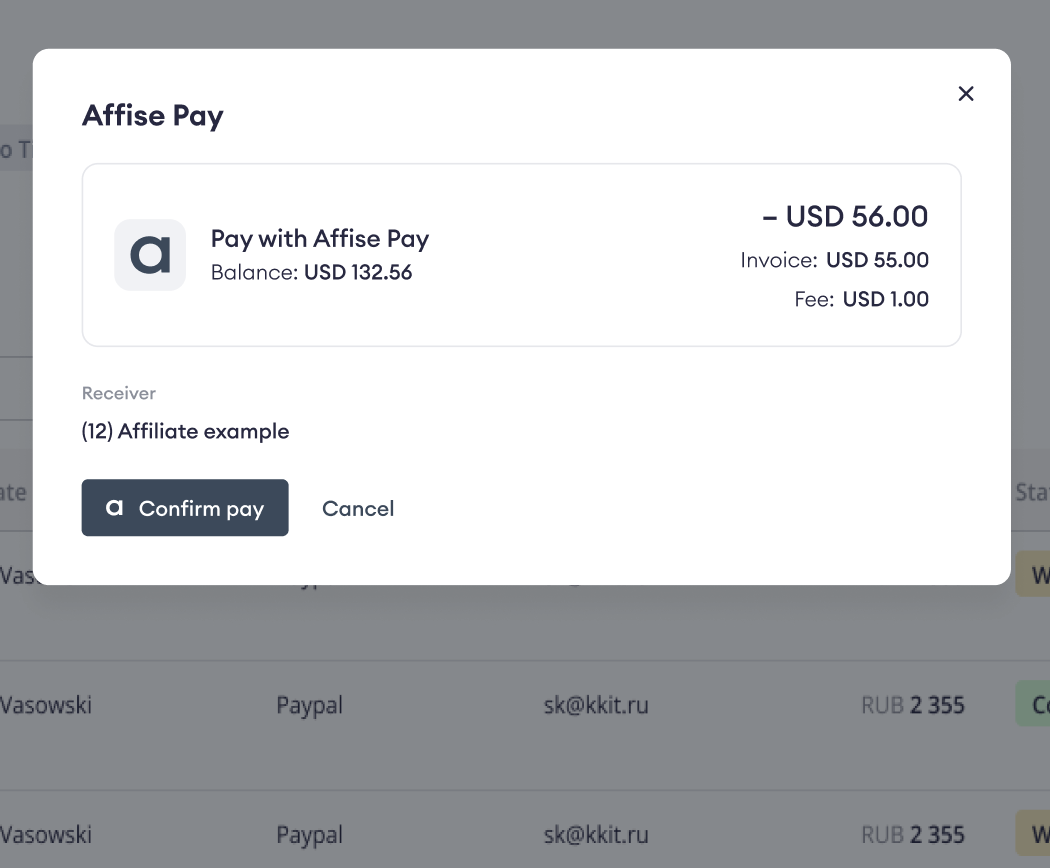
Task: Click the "Affise Pay" dialog title
Action: tap(153, 116)
